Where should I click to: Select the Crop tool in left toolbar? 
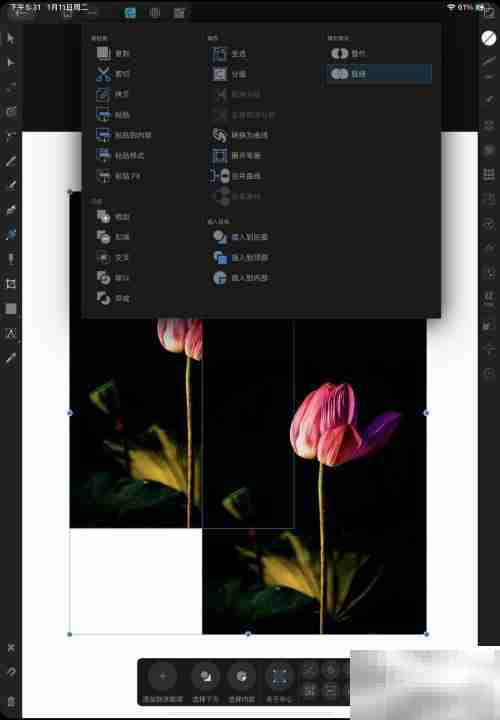(11, 284)
